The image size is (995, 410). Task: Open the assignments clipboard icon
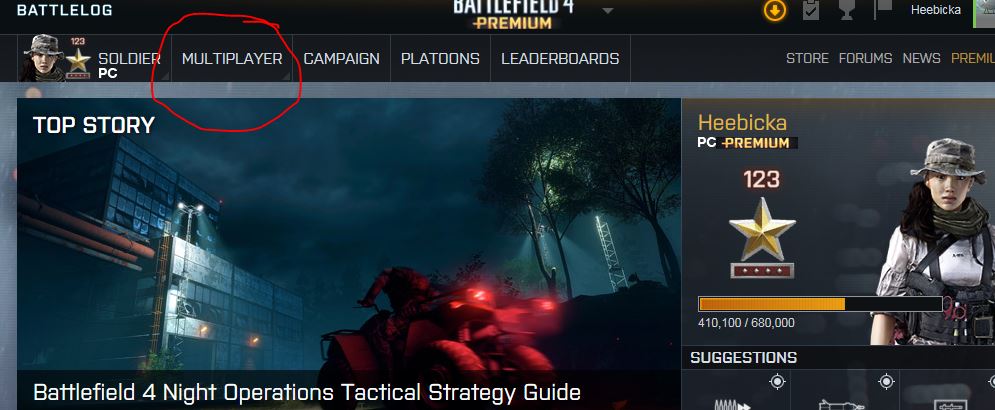[810, 10]
